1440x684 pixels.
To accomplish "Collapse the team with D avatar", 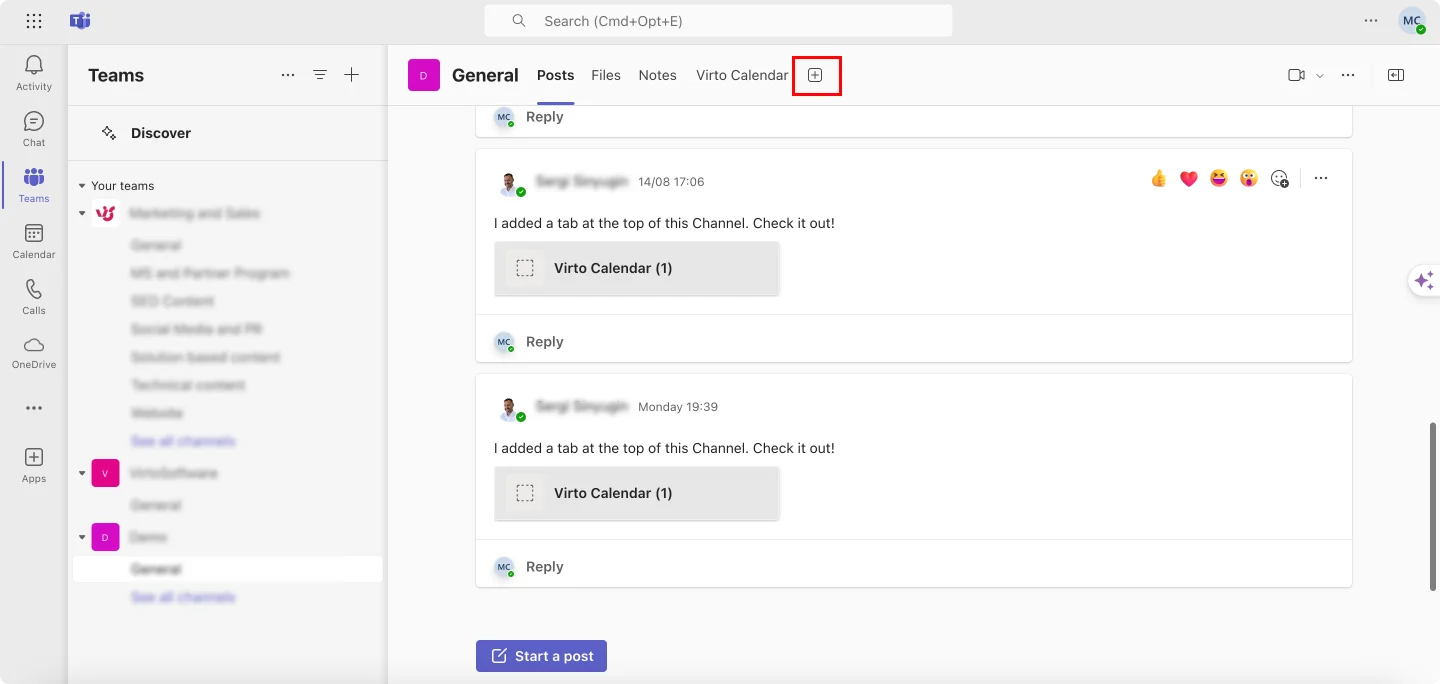I will click(82, 537).
